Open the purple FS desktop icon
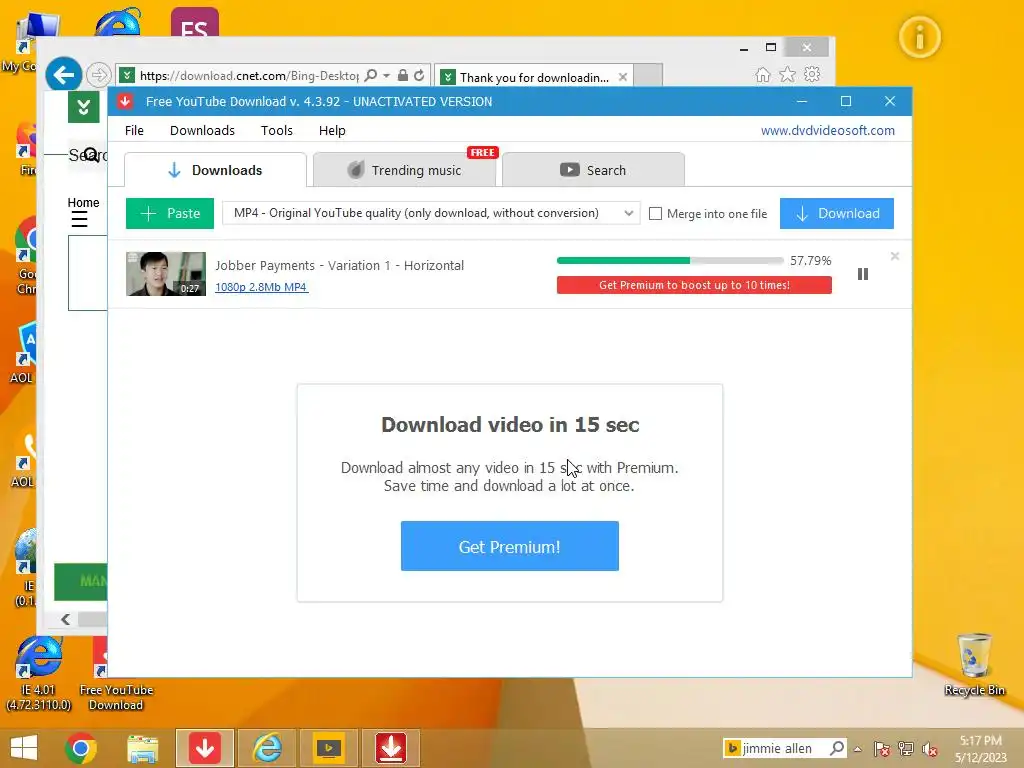This screenshot has width=1024, height=768. [x=195, y=22]
